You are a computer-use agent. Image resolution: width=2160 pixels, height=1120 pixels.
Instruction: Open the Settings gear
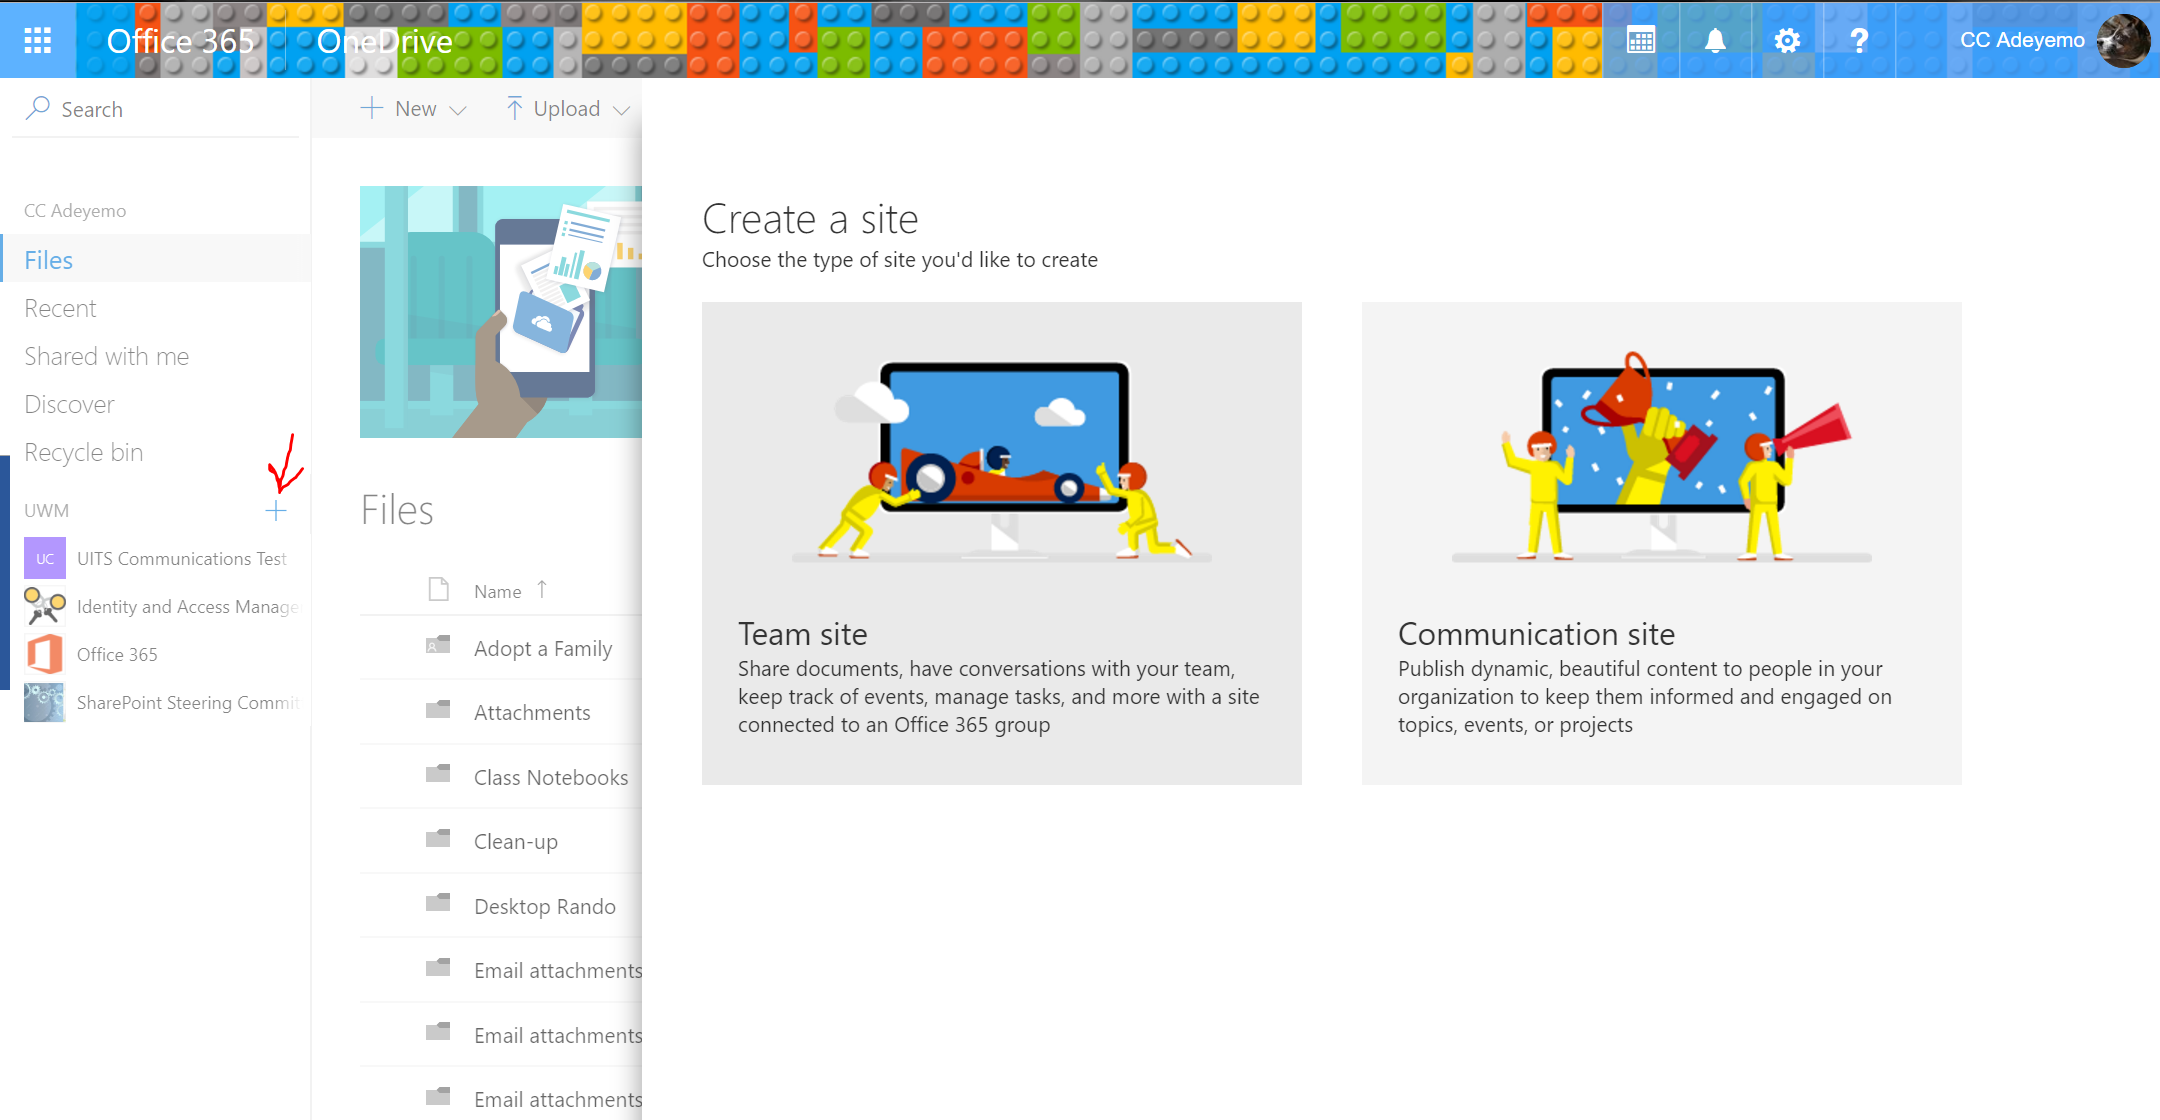click(1786, 40)
